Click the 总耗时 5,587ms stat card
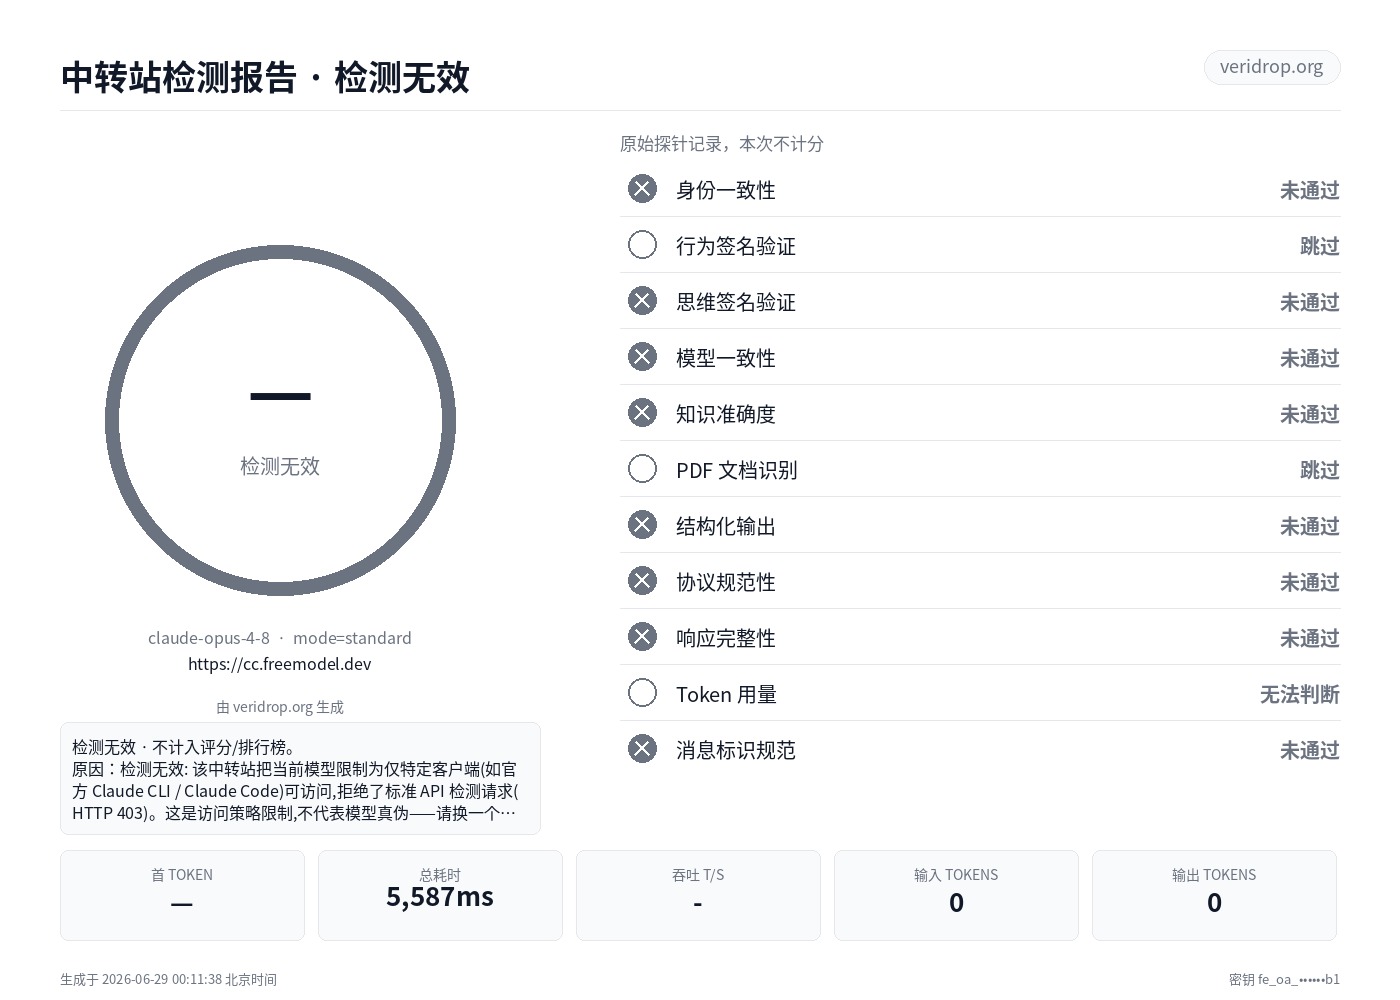 click(440, 895)
